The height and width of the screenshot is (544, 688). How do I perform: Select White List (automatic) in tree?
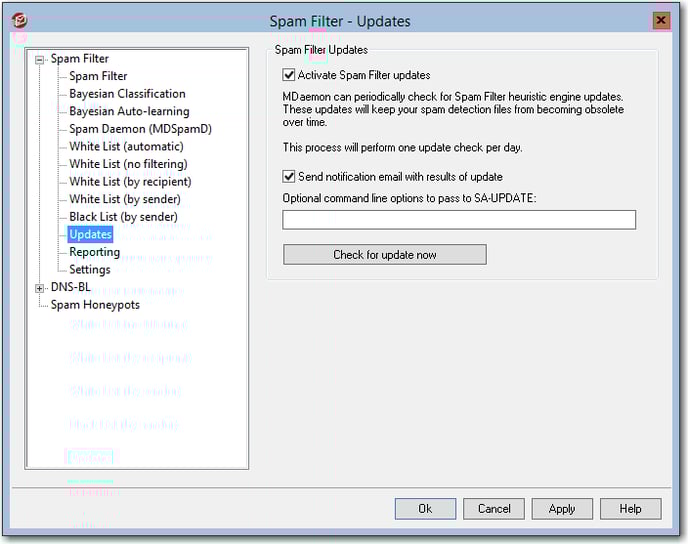coord(126,147)
